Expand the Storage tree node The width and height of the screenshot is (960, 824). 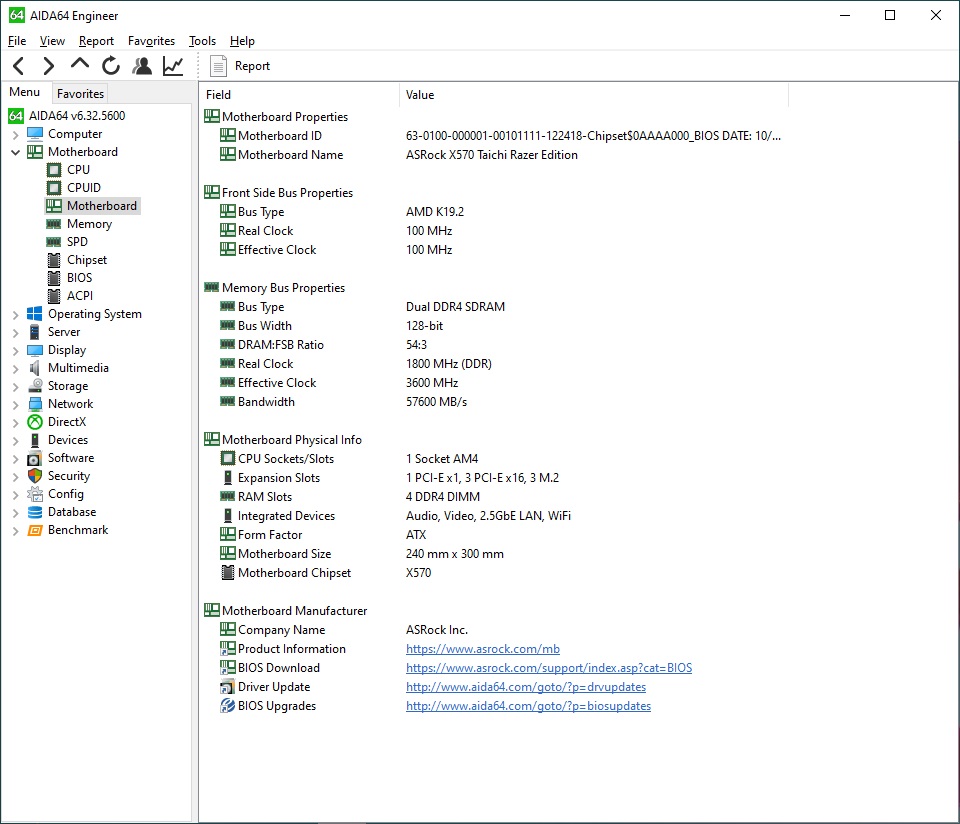click(15, 387)
